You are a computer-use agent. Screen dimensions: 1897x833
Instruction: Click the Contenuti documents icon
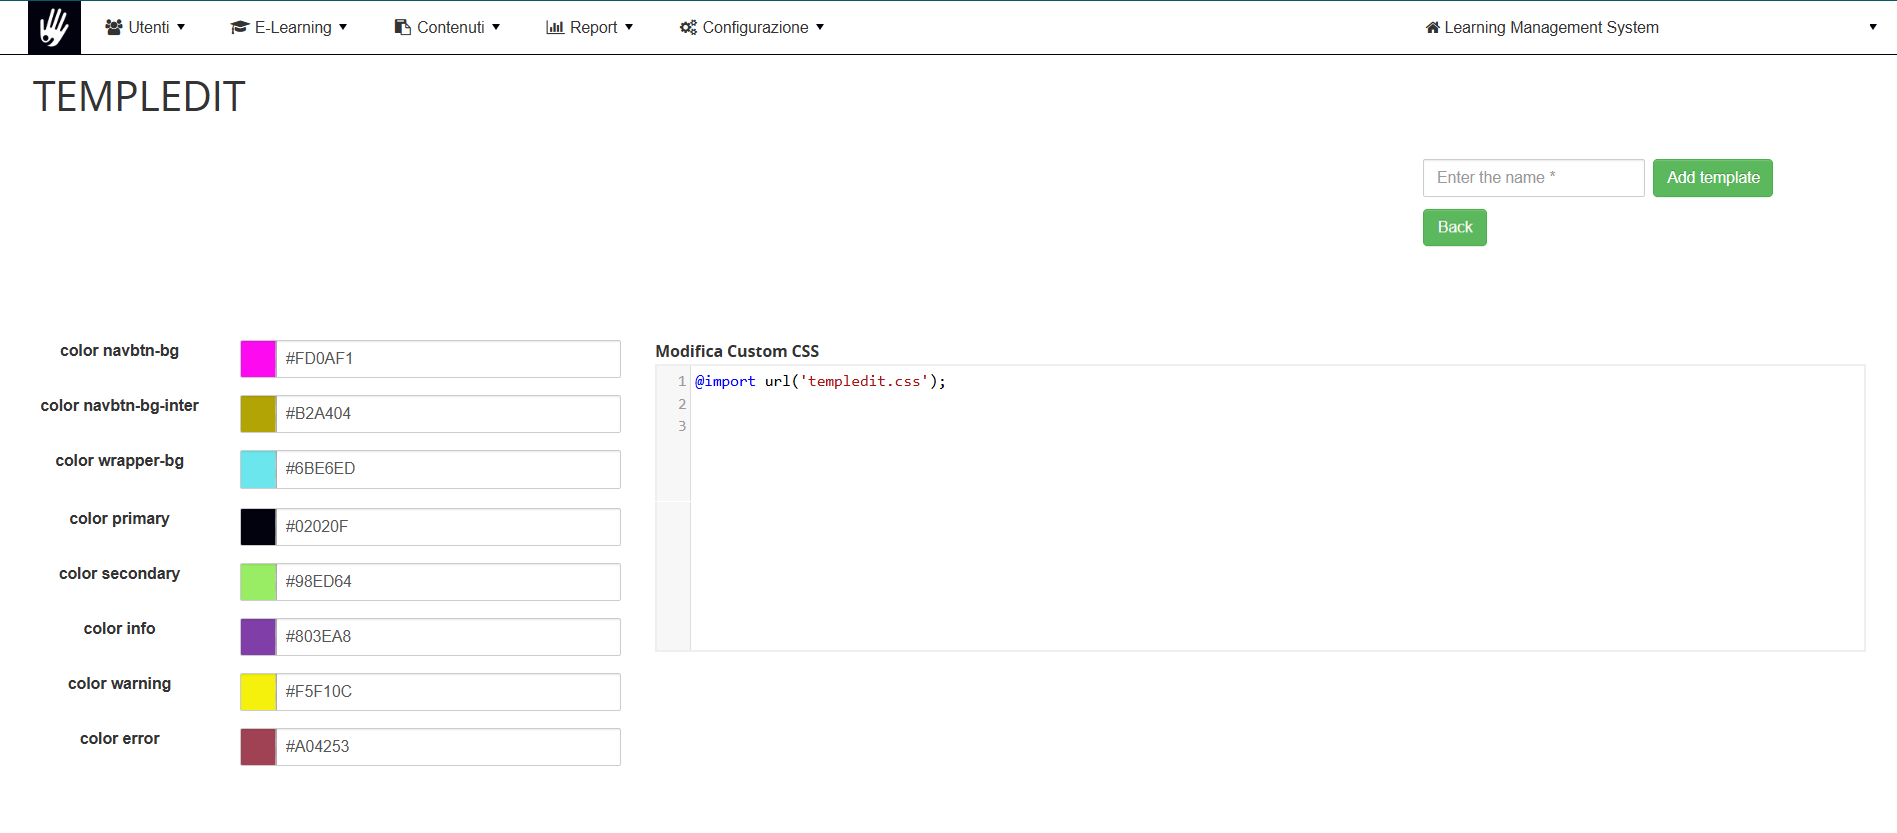[x=403, y=27]
